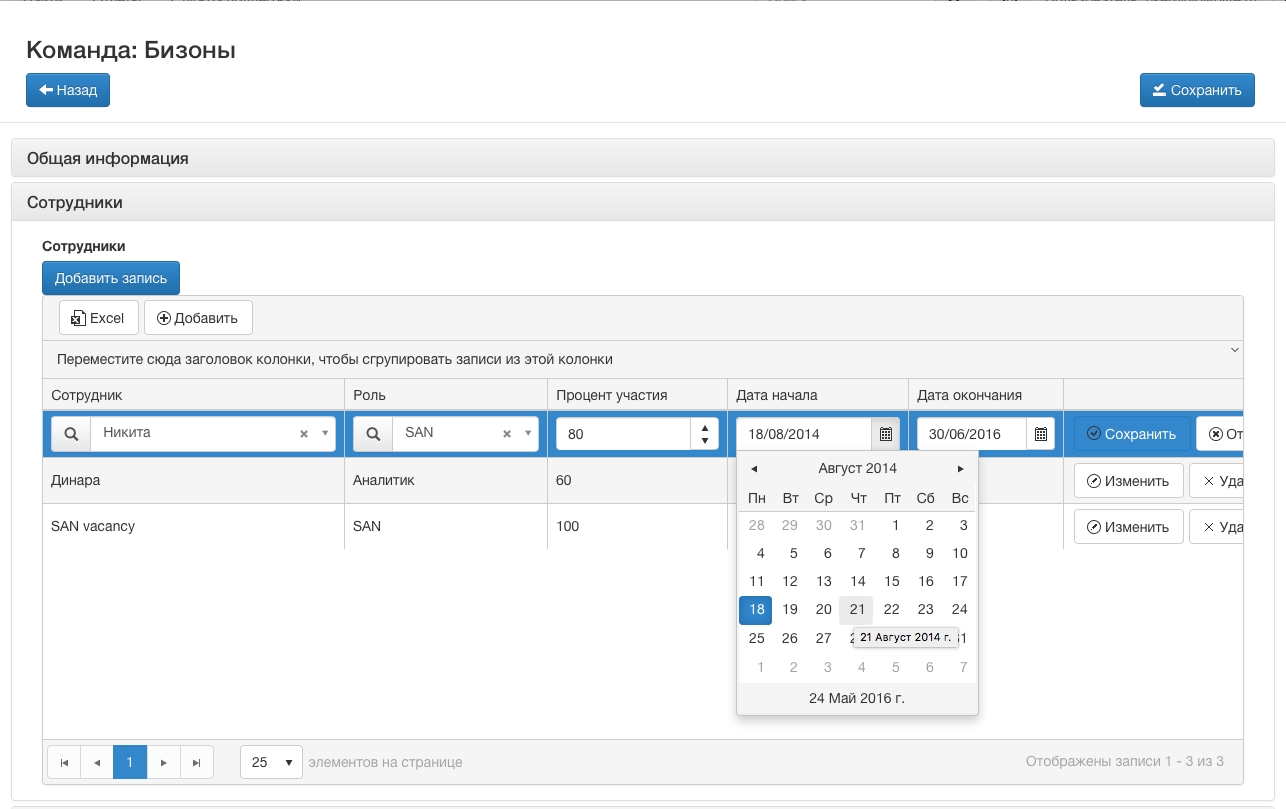The height and width of the screenshot is (809, 1286).
Task: Open the items per page dropdown
Action: tap(271, 762)
